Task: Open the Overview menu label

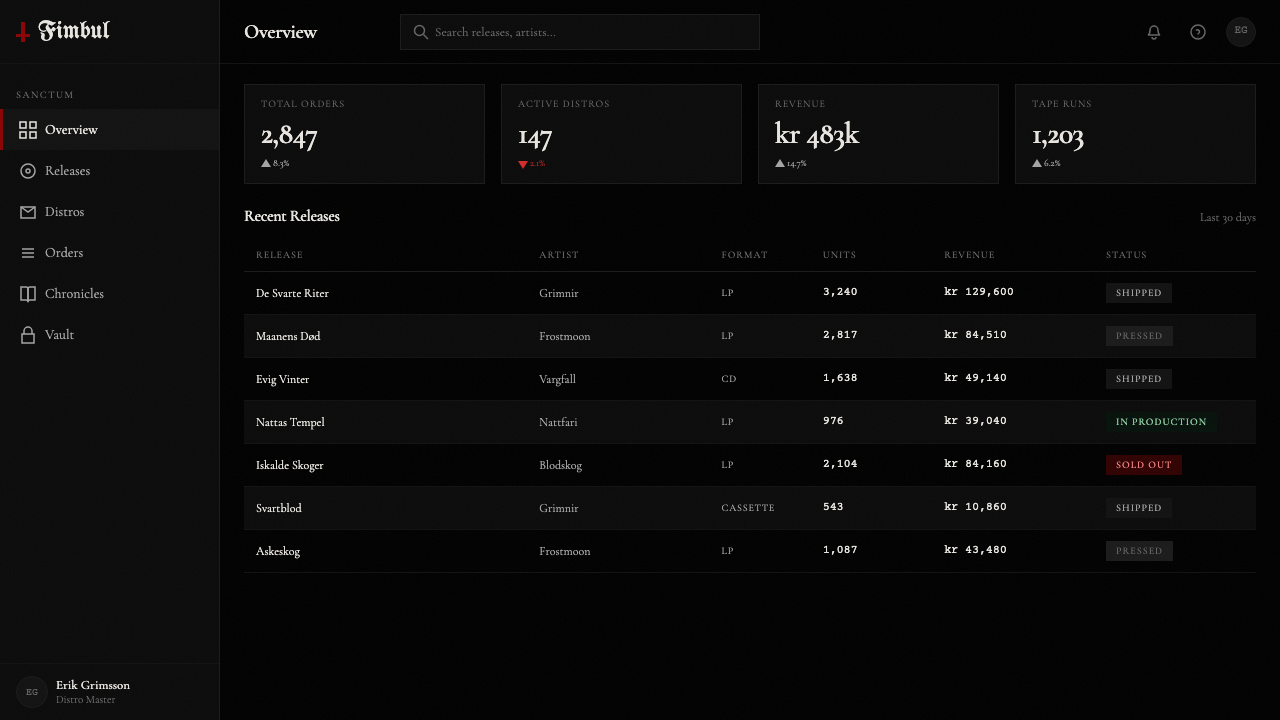Action: pyautogui.click(x=71, y=130)
